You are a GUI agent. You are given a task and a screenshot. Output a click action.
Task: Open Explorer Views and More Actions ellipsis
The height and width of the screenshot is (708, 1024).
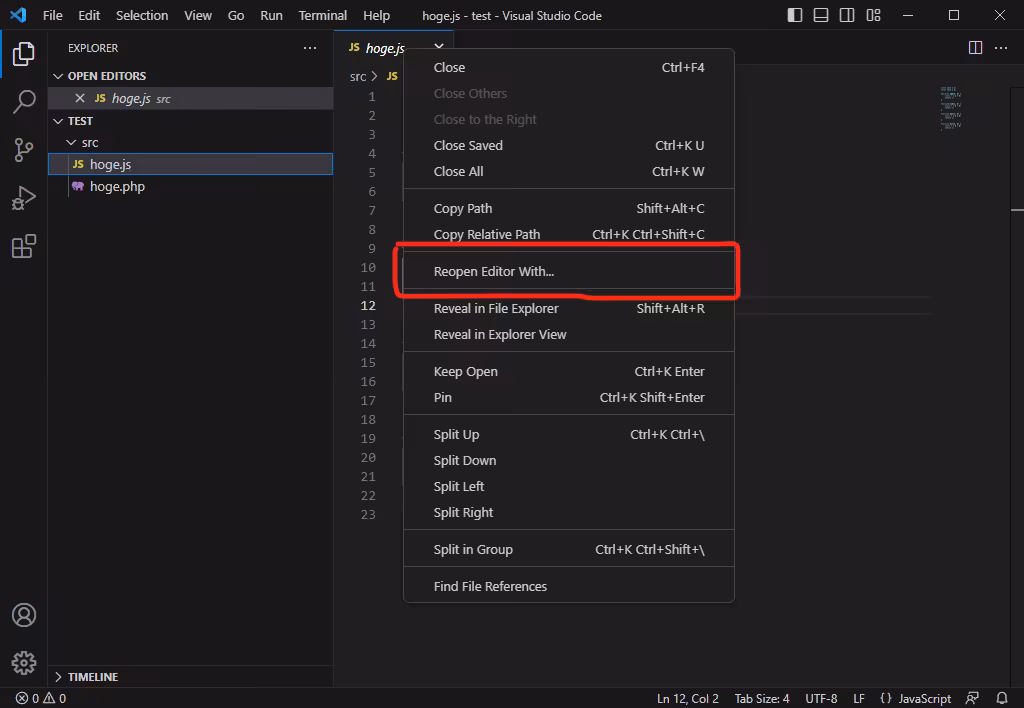(310, 48)
